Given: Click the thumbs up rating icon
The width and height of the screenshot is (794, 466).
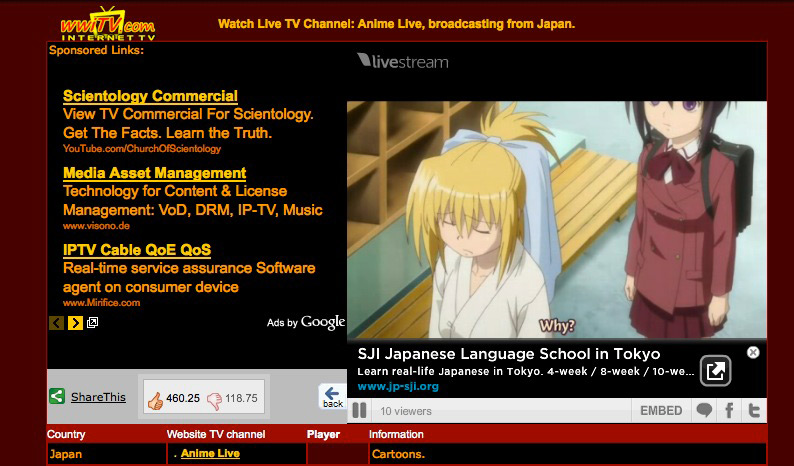Looking at the screenshot, I should click(x=155, y=398).
